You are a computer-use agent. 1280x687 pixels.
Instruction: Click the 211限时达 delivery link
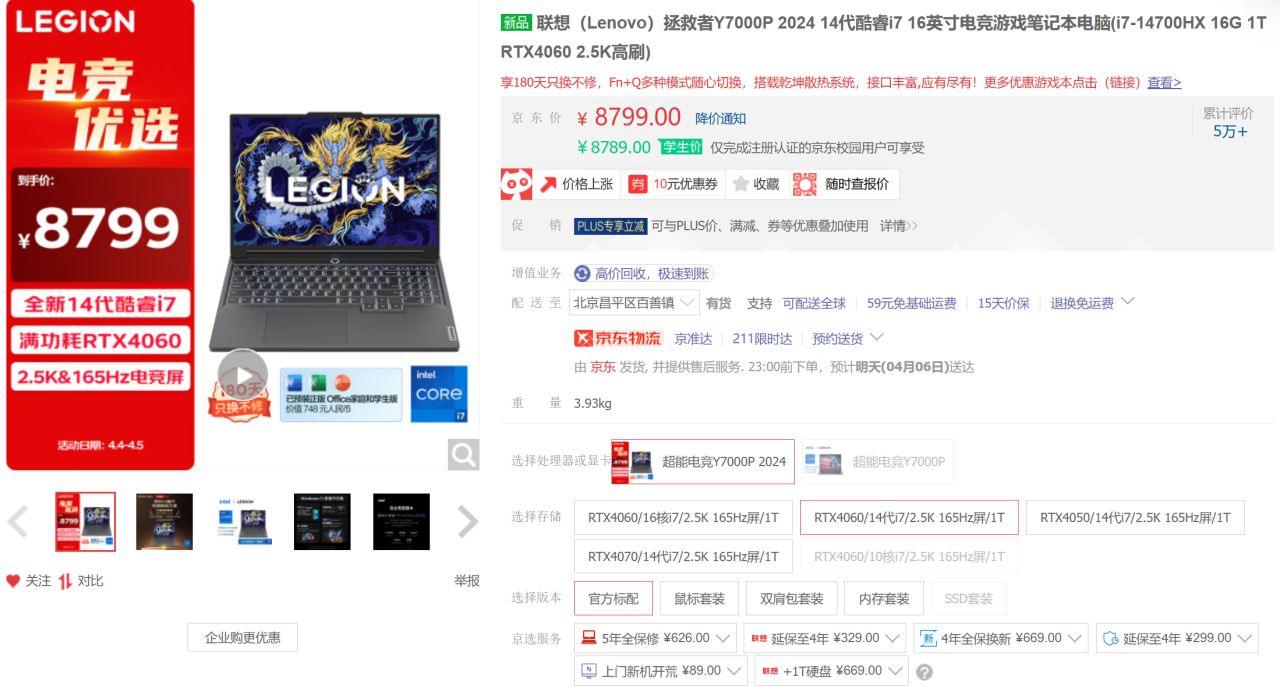[762, 339]
